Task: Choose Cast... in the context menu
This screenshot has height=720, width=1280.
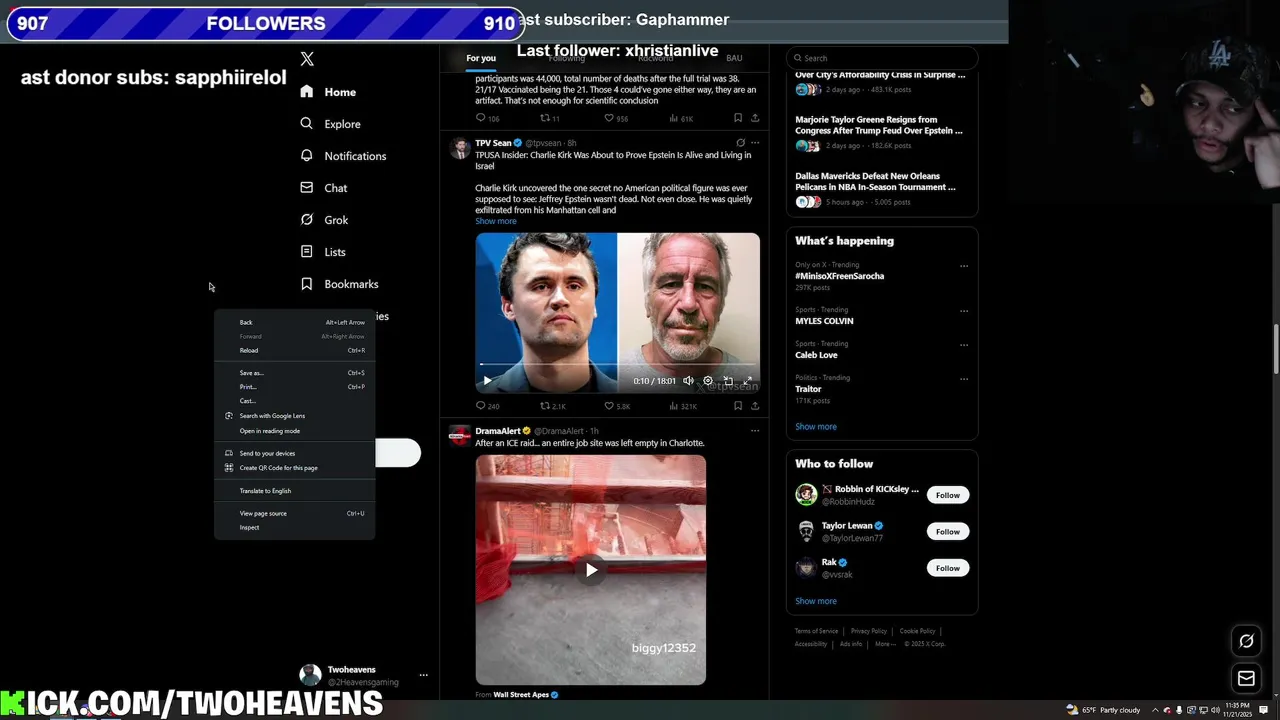Action: (x=294, y=401)
